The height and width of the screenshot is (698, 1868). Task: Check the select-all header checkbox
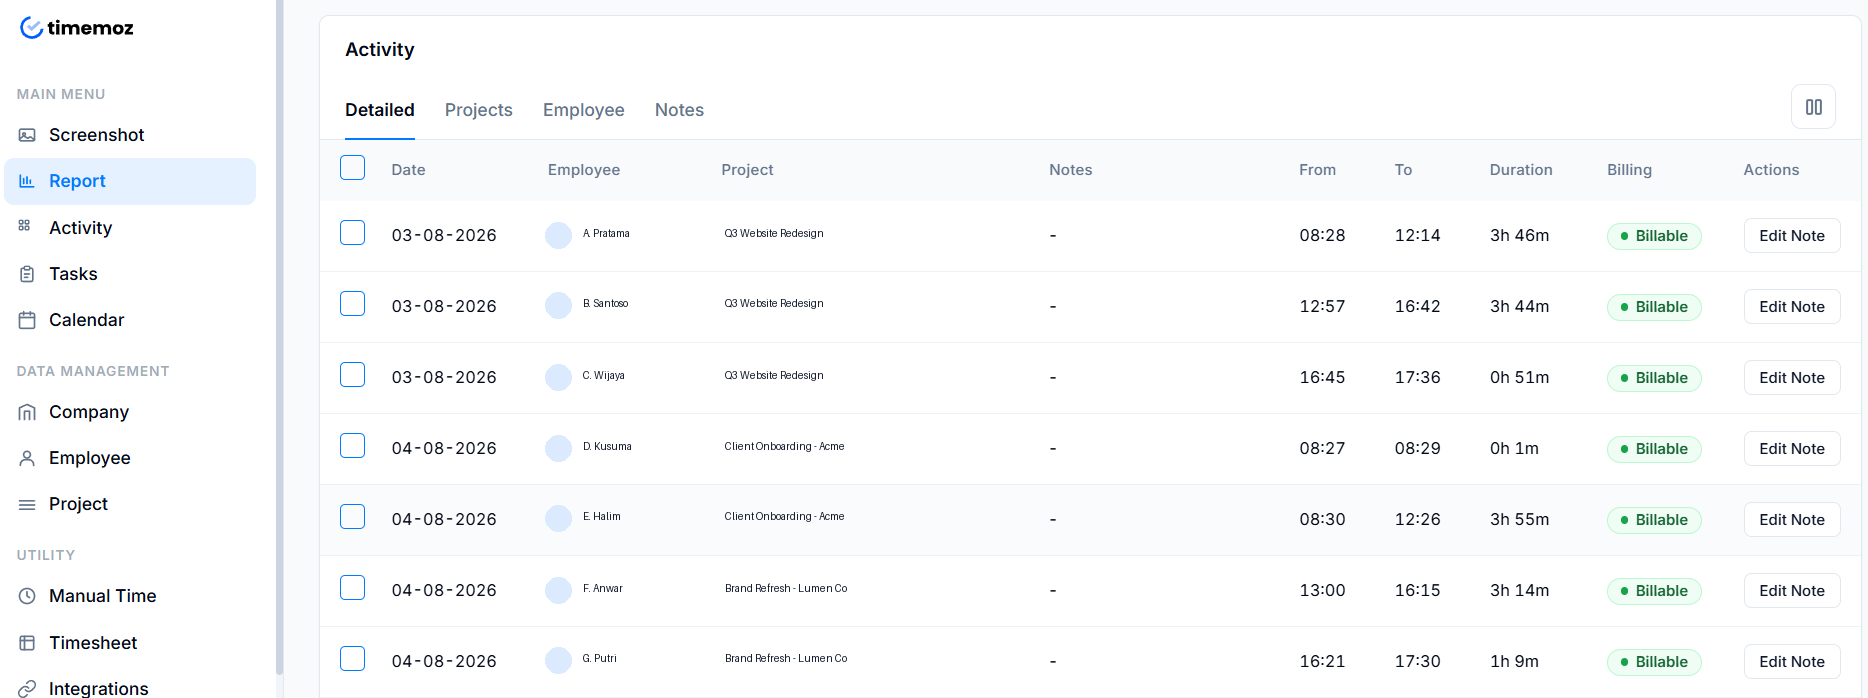pos(352,167)
